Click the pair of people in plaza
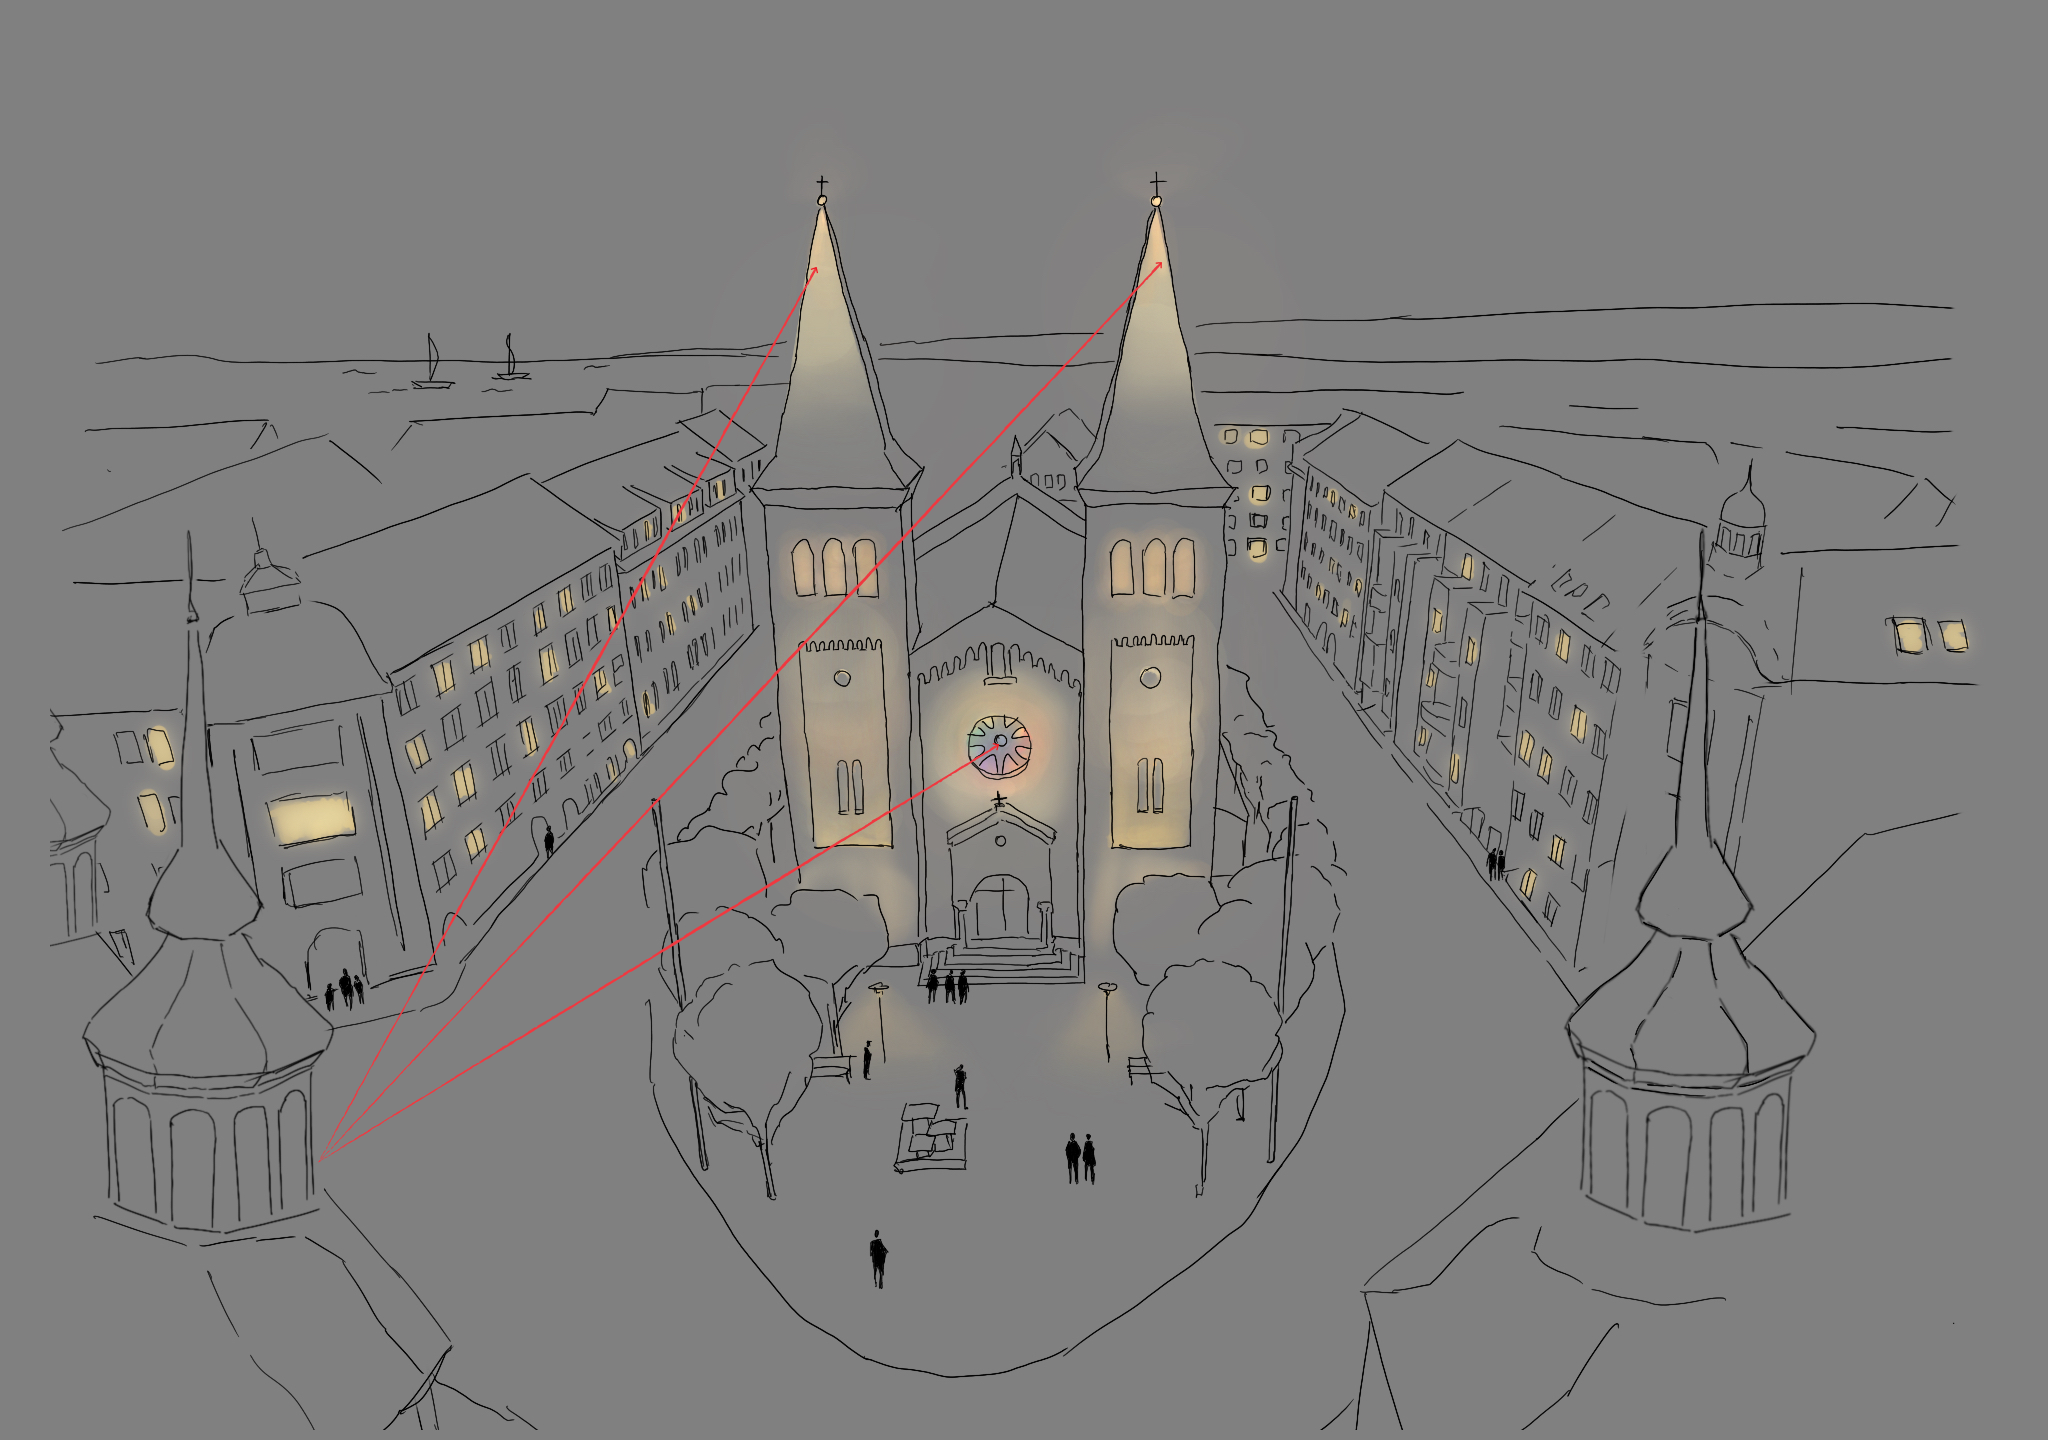Viewport: 2048px width, 1440px height. click(1080, 1158)
